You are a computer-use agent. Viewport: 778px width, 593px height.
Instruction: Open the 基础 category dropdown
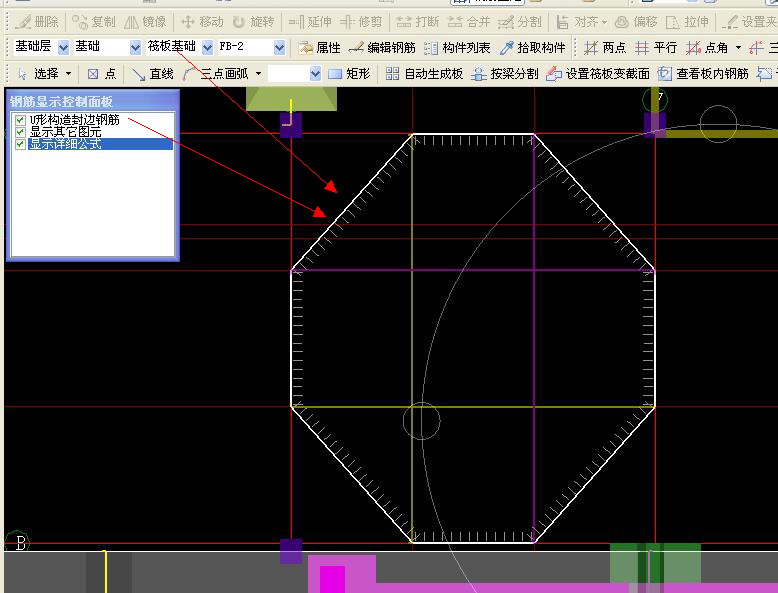[x=135, y=48]
